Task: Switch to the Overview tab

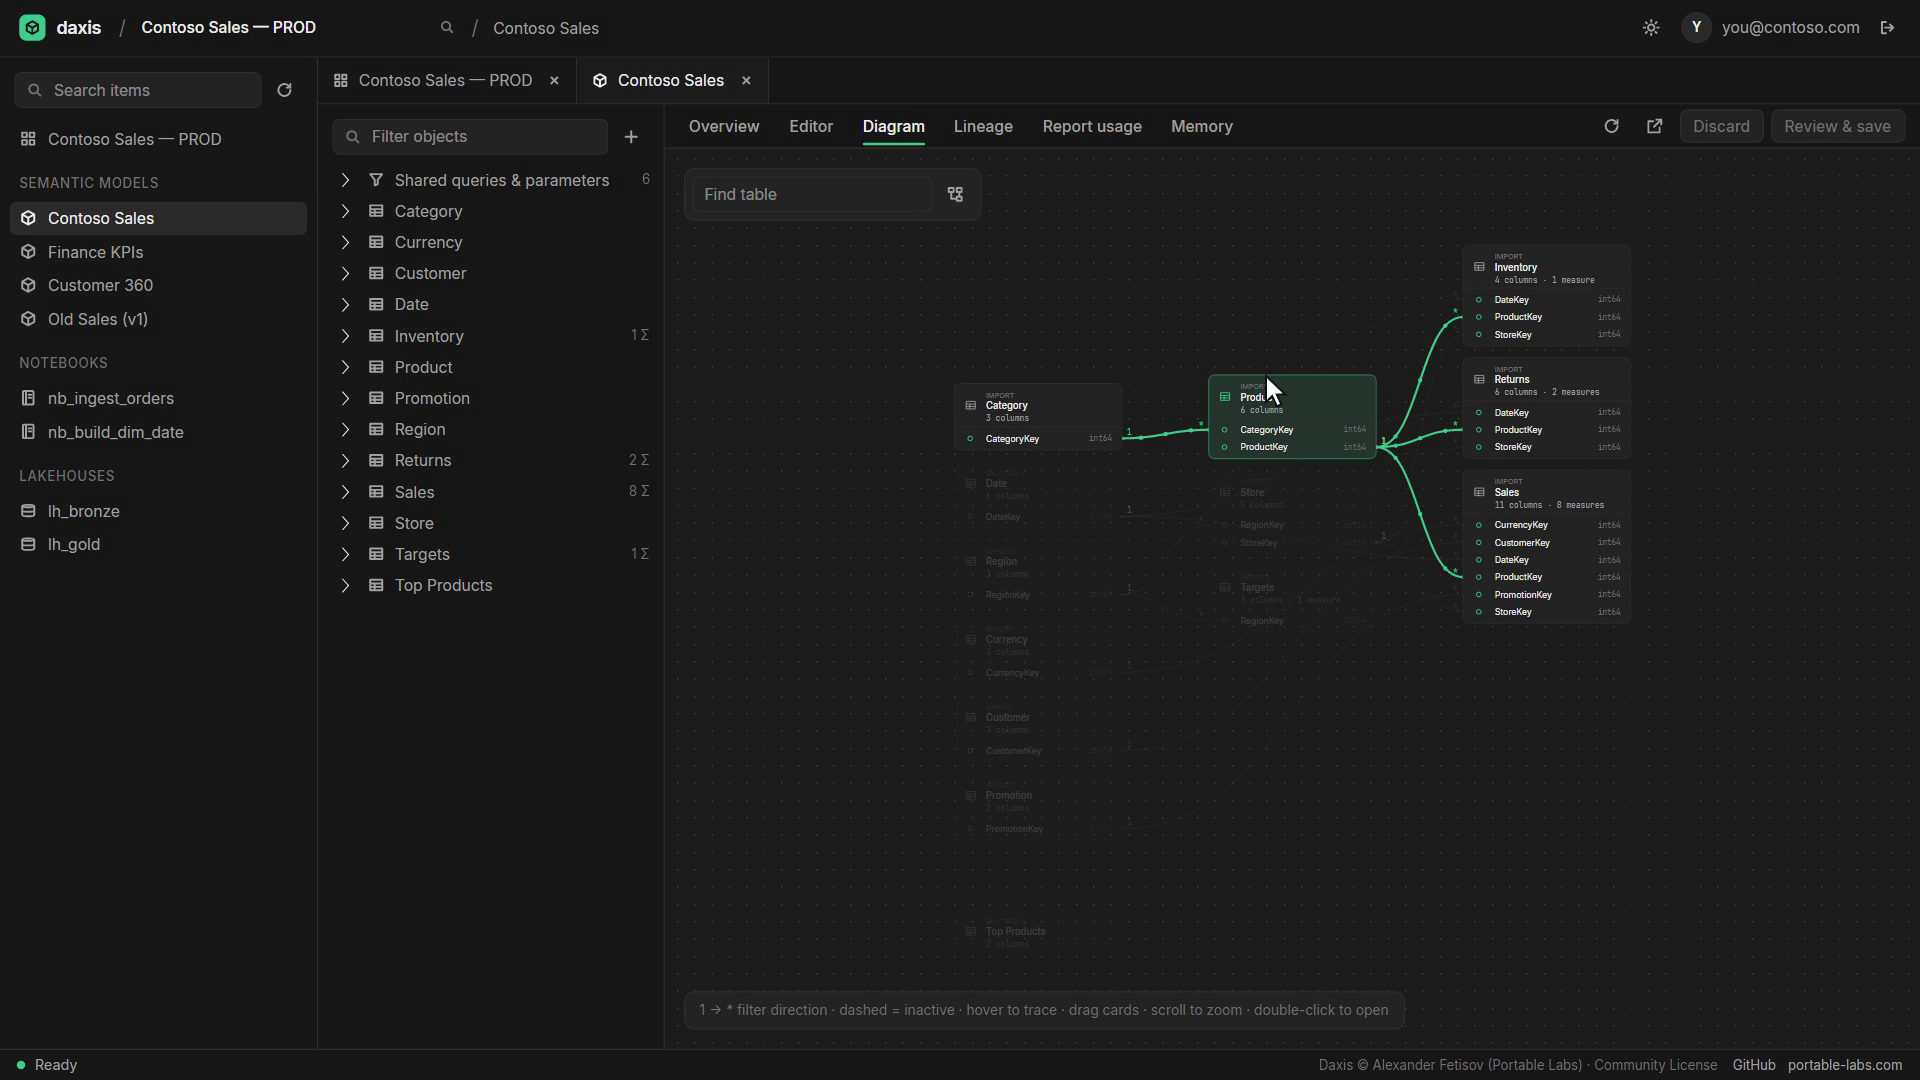Action: pyautogui.click(x=724, y=127)
